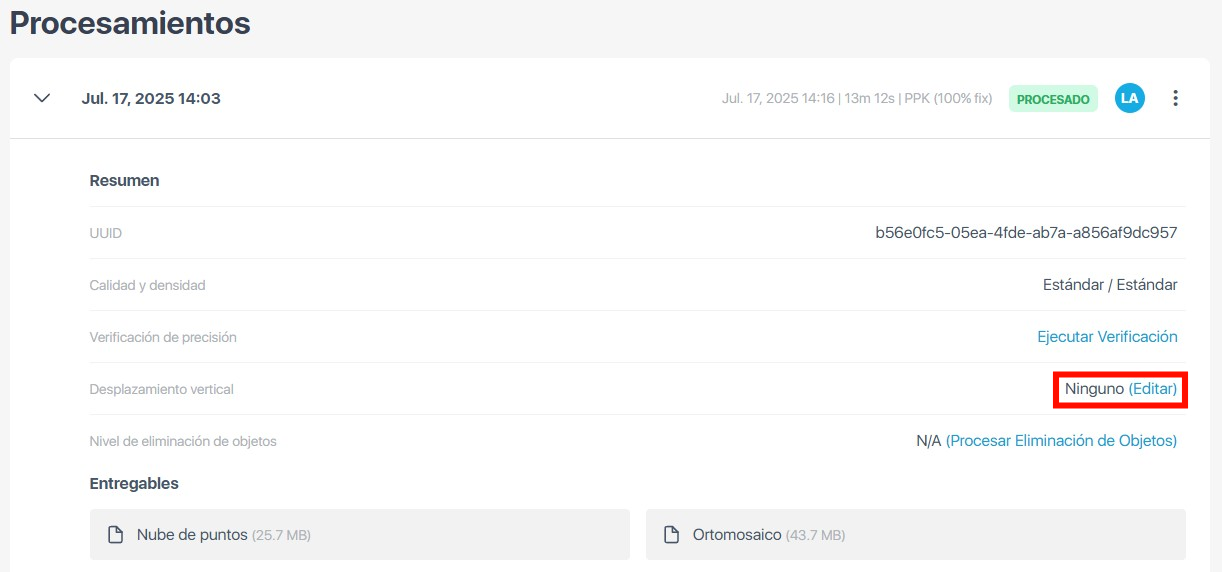Click the Ejecutar Verificación link
1222x572 pixels.
[x=1107, y=337]
